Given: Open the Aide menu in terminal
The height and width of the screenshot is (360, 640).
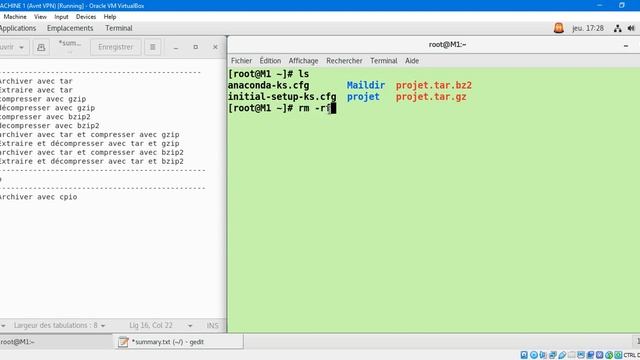Looking at the screenshot, I should pyautogui.click(x=412, y=61).
